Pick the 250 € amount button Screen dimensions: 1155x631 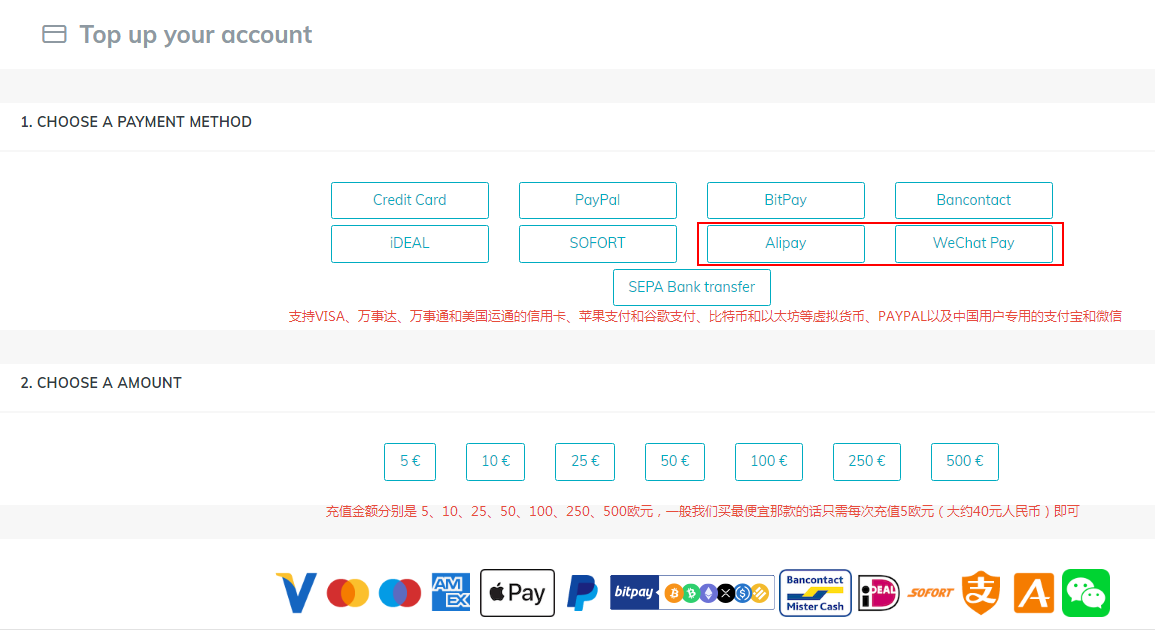(866, 462)
